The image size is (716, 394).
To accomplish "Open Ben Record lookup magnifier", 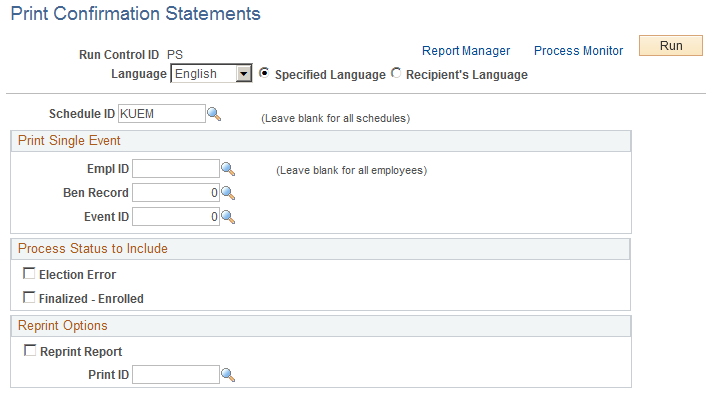I will coord(228,193).
